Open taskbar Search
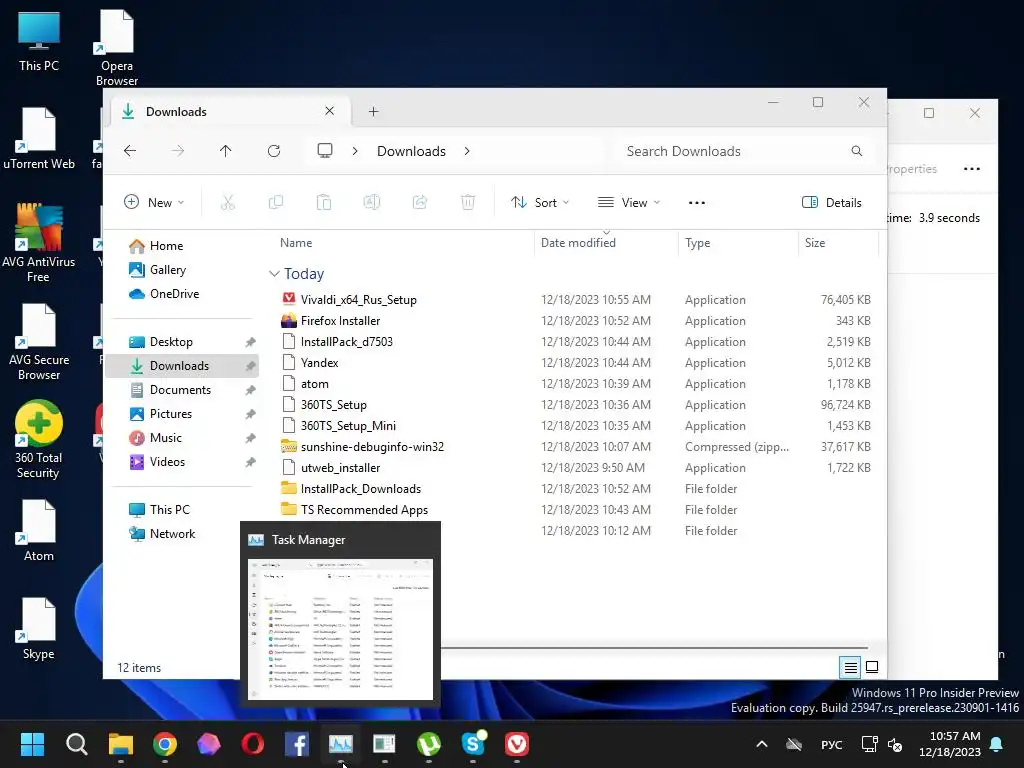The image size is (1024, 768). (76, 744)
